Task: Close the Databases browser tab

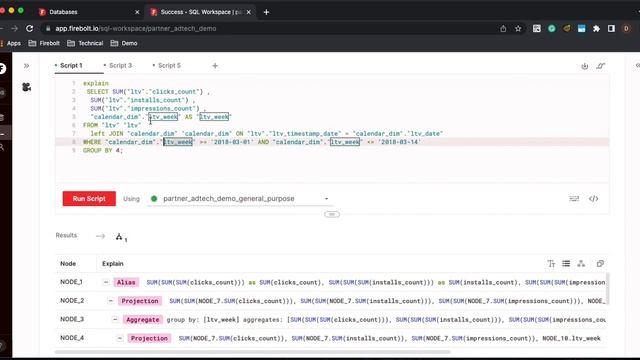Action: (x=137, y=12)
